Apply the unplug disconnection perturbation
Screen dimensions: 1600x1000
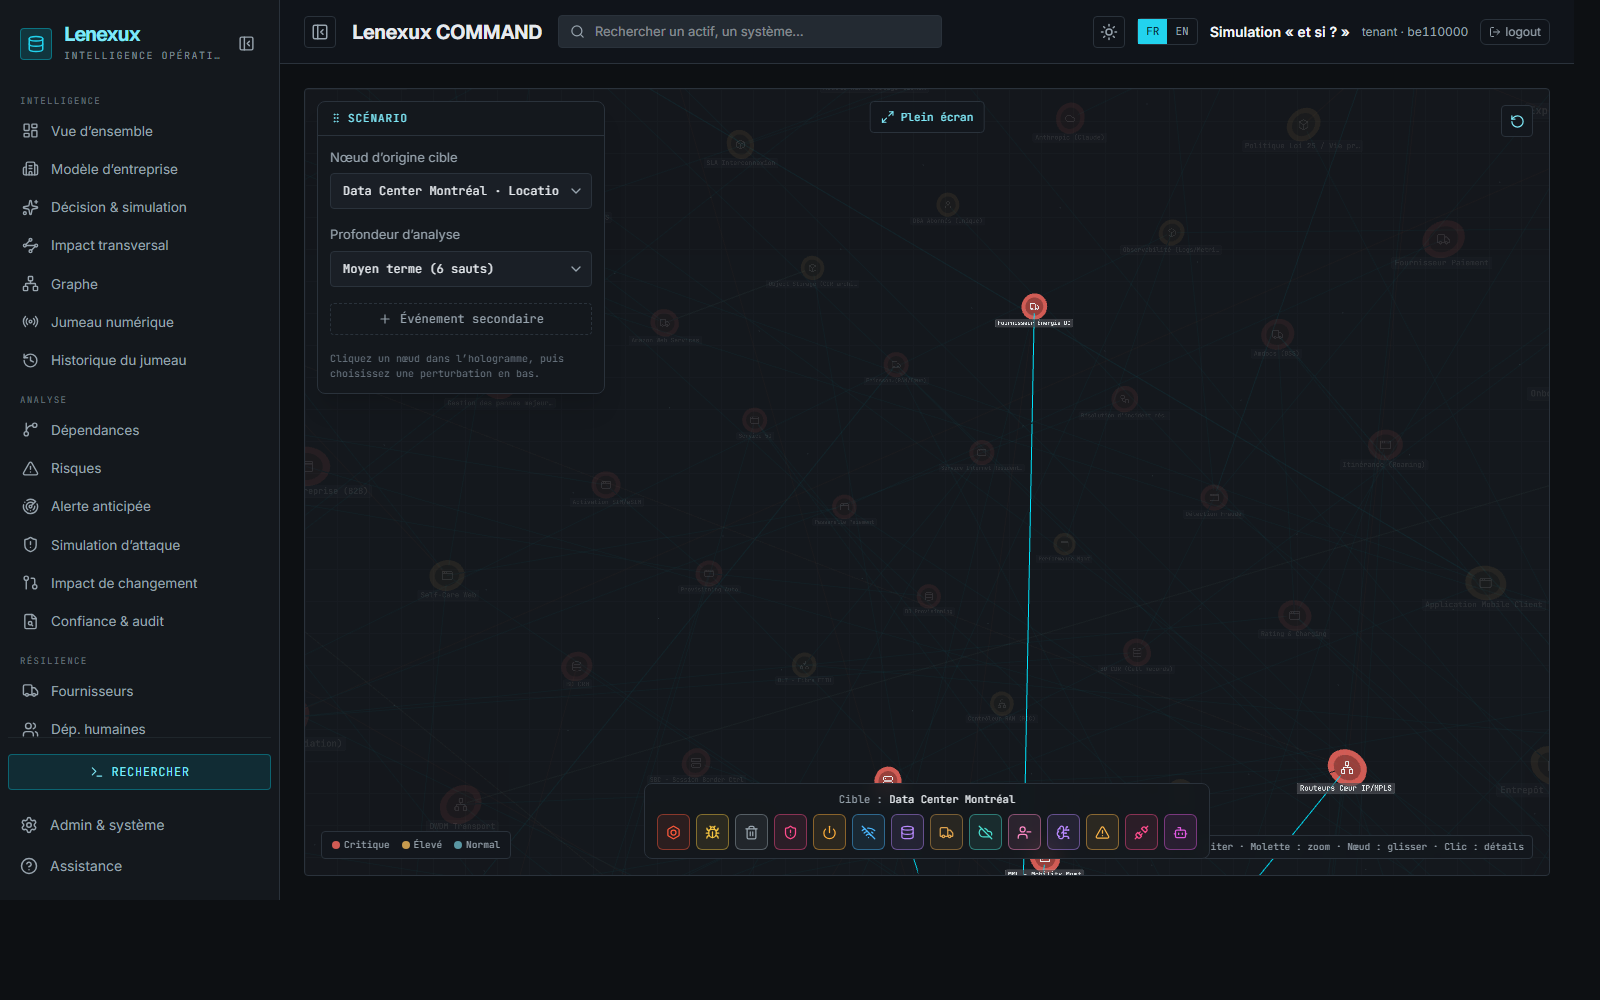(x=1141, y=832)
